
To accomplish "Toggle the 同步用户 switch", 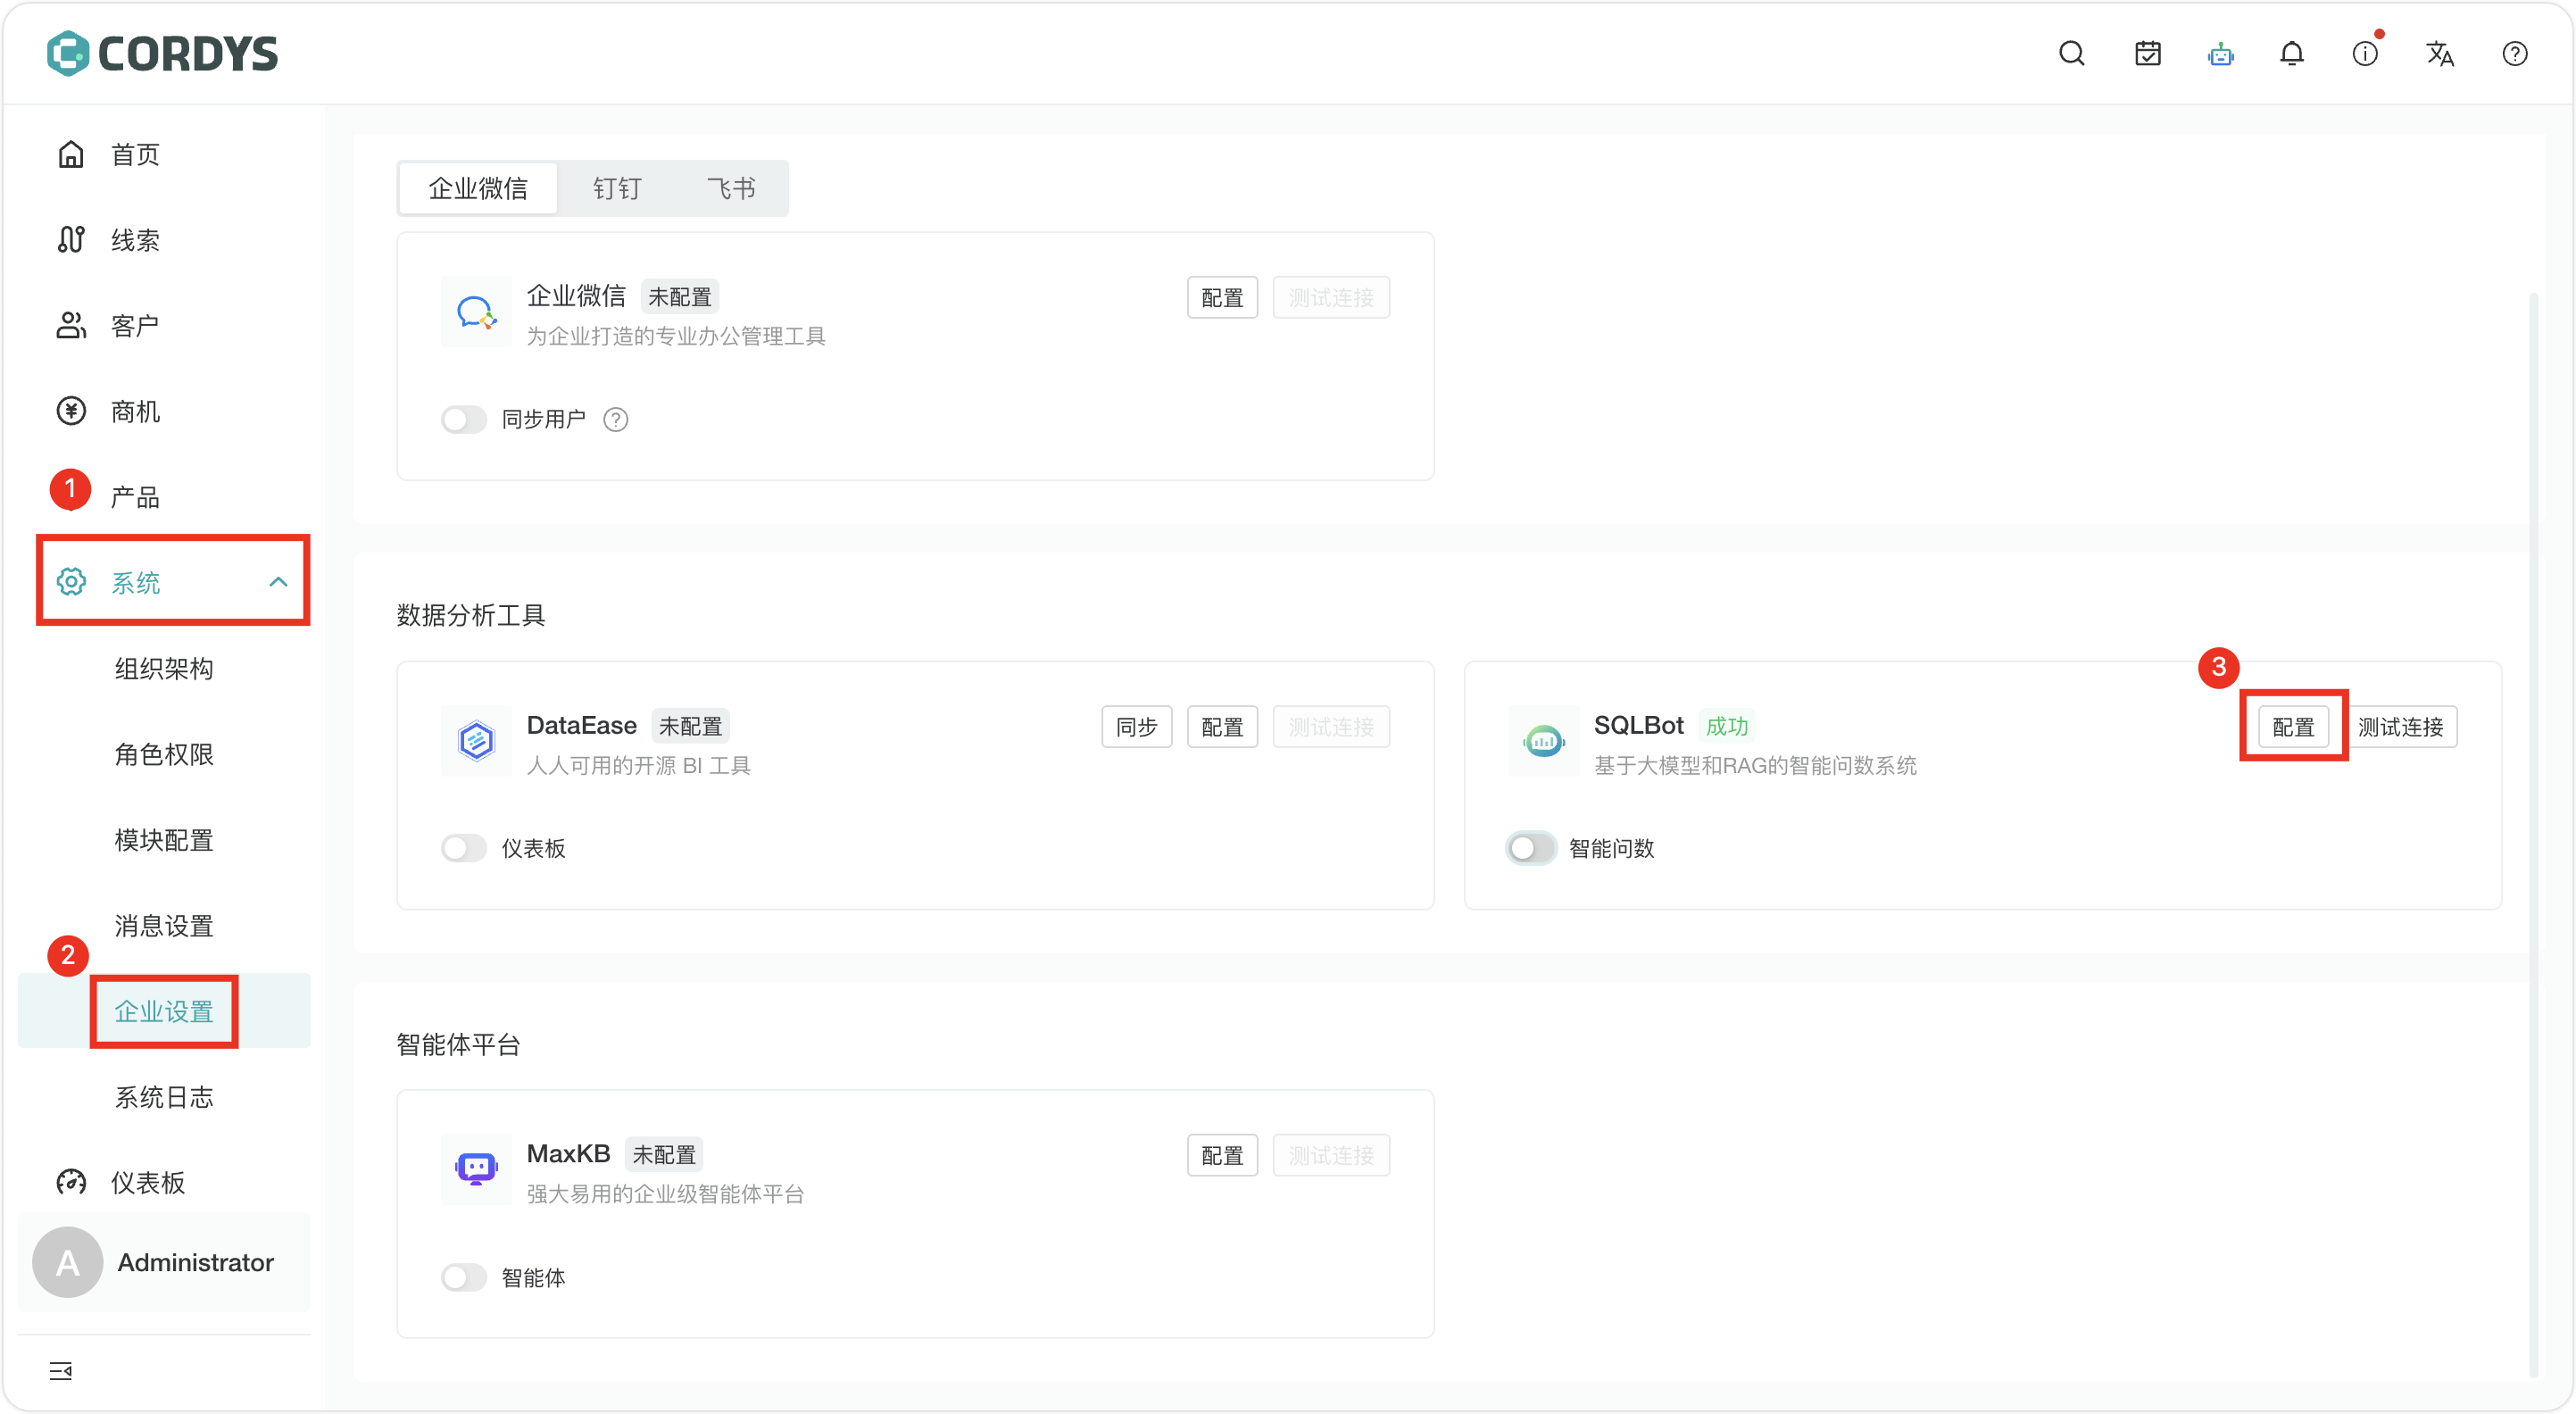I will [463, 420].
